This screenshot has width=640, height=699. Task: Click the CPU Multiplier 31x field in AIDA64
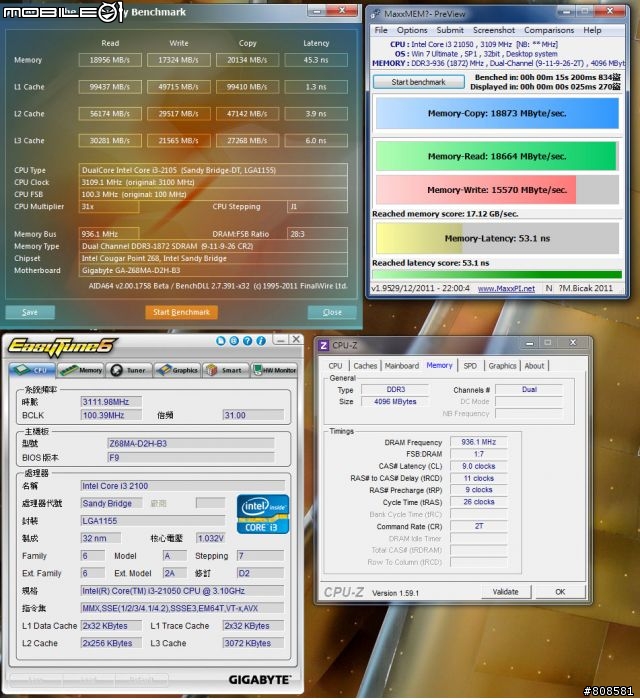click(109, 206)
